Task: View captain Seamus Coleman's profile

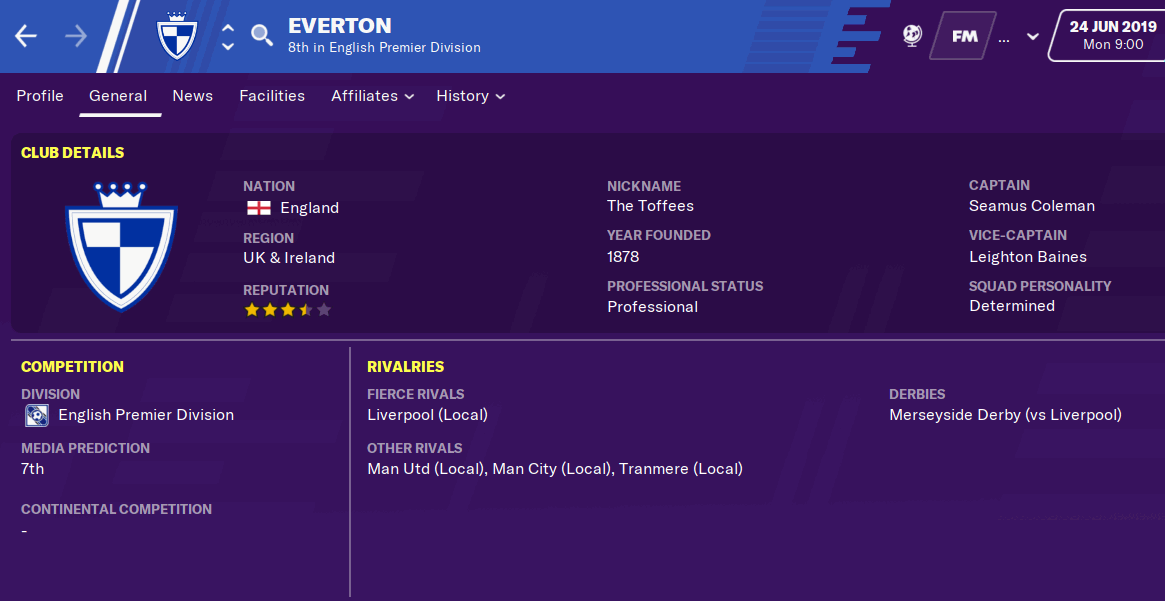Action: click(x=1032, y=205)
